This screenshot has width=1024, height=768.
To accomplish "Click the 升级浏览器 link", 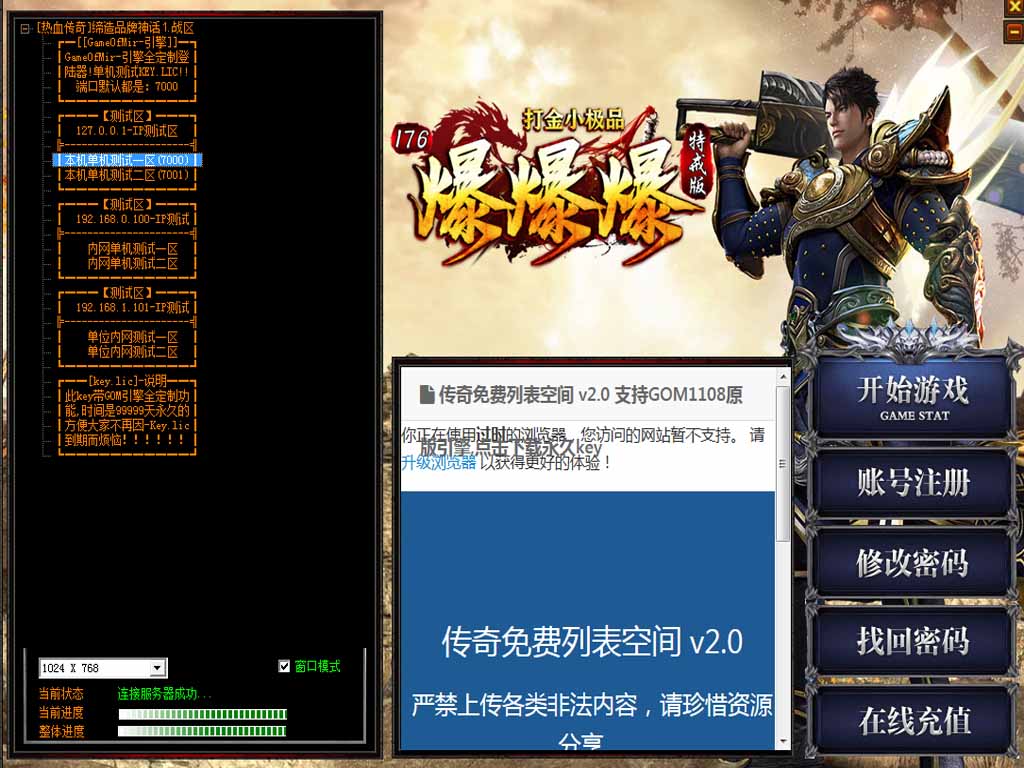I will [x=438, y=463].
